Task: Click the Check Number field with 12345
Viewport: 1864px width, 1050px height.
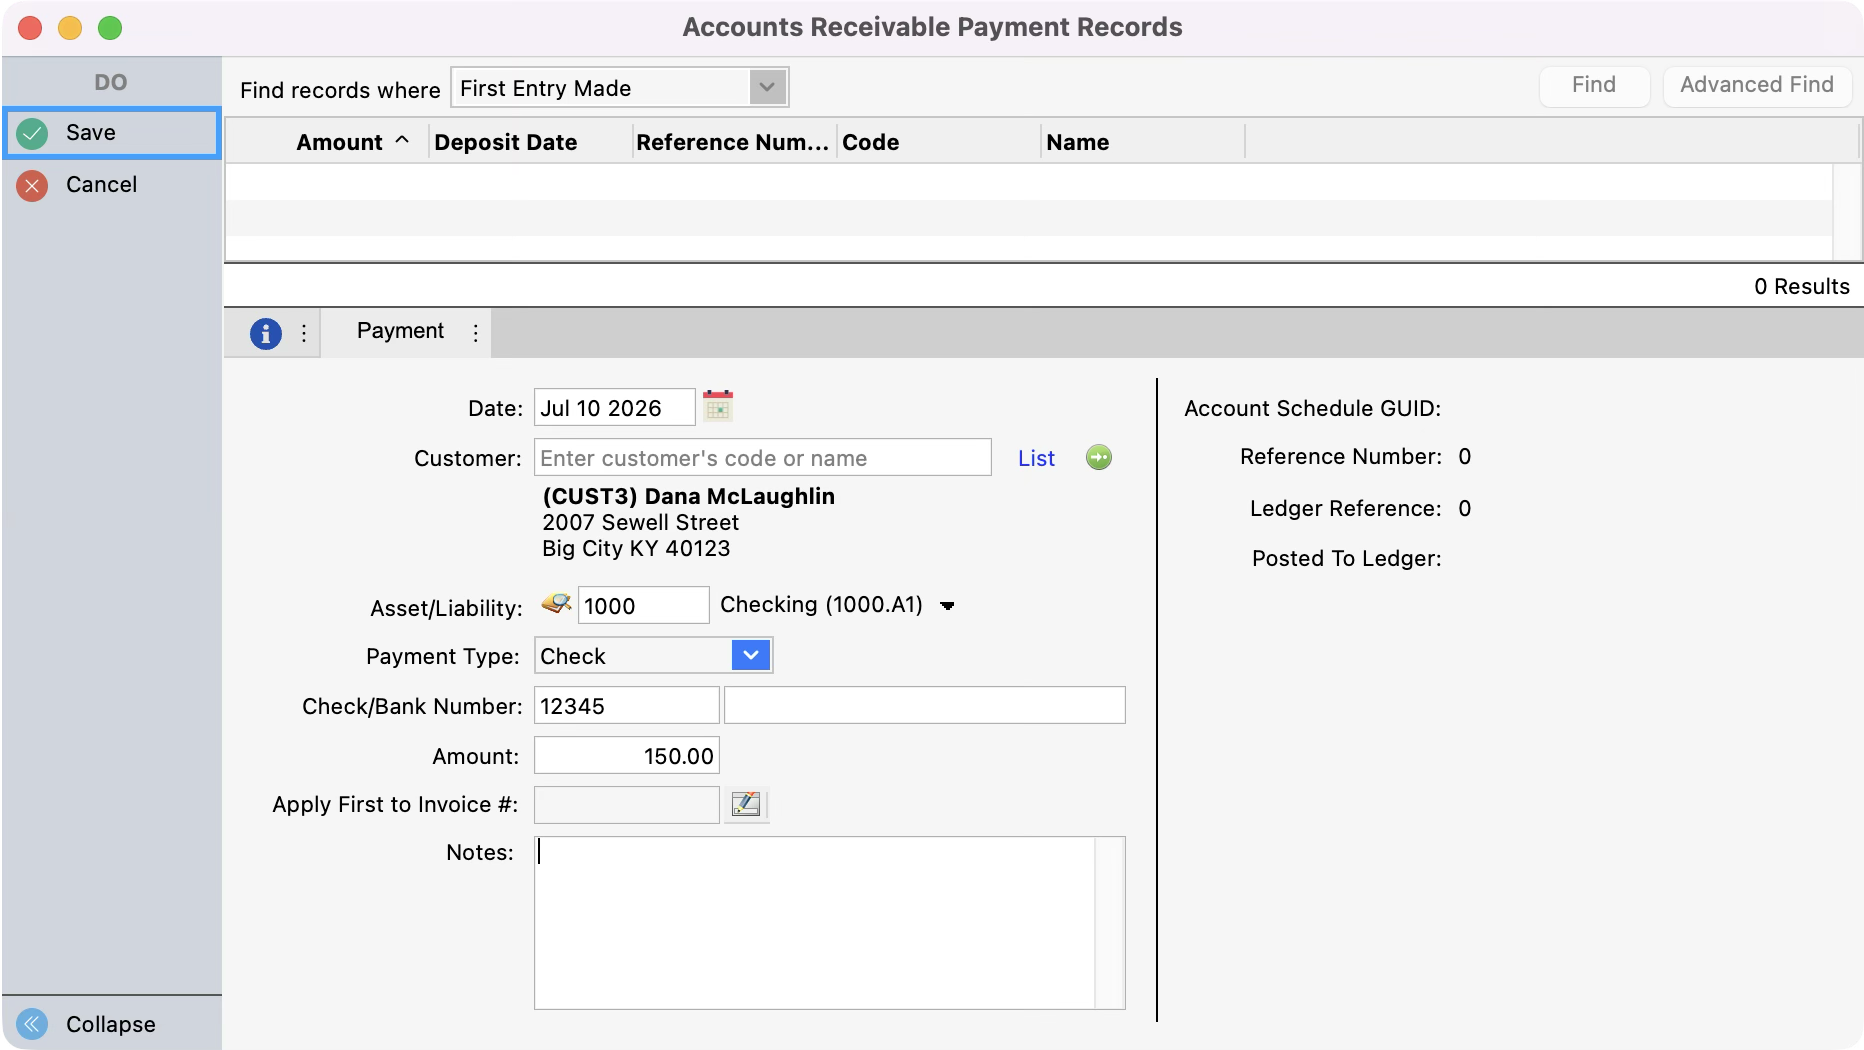Action: (x=626, y=706)
